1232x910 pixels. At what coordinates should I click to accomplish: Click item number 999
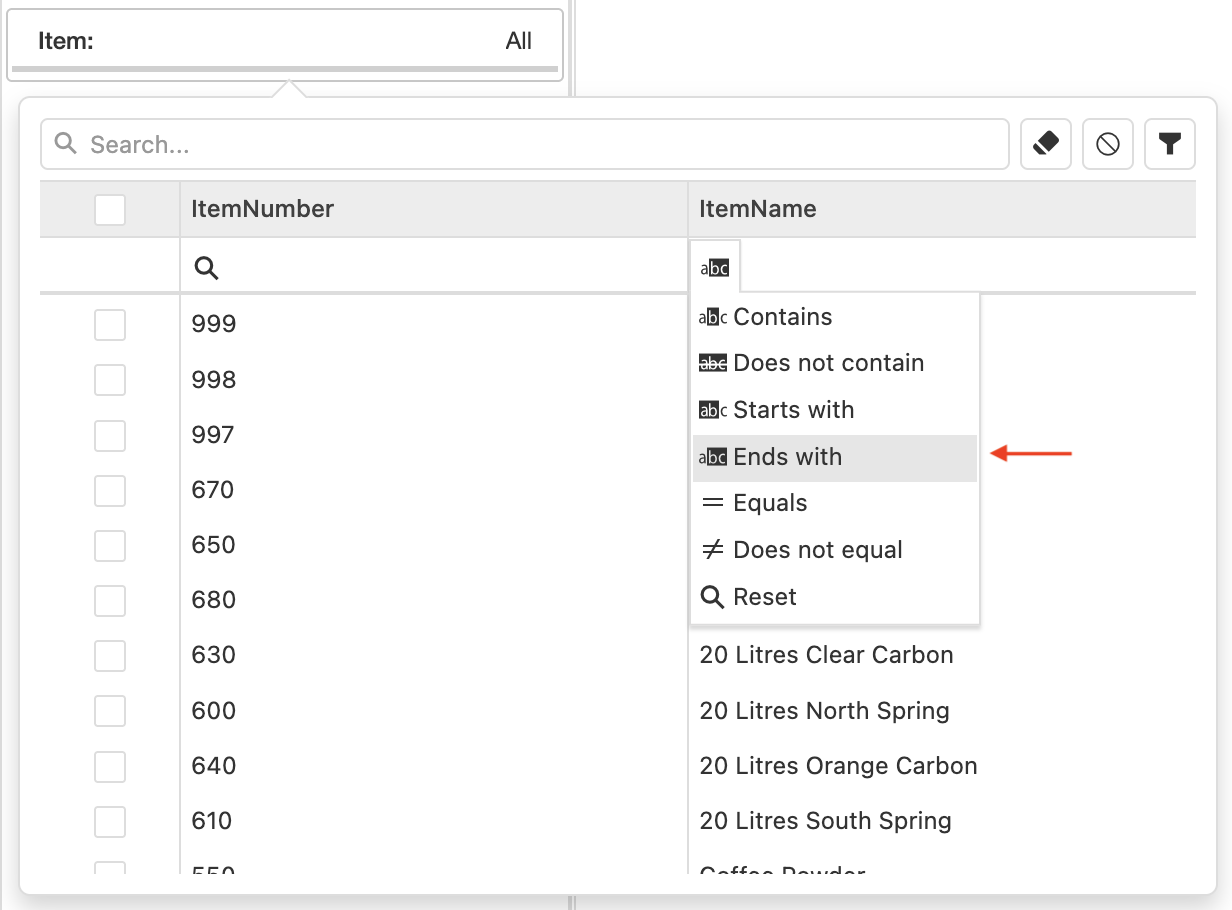[x=214, y=324]
